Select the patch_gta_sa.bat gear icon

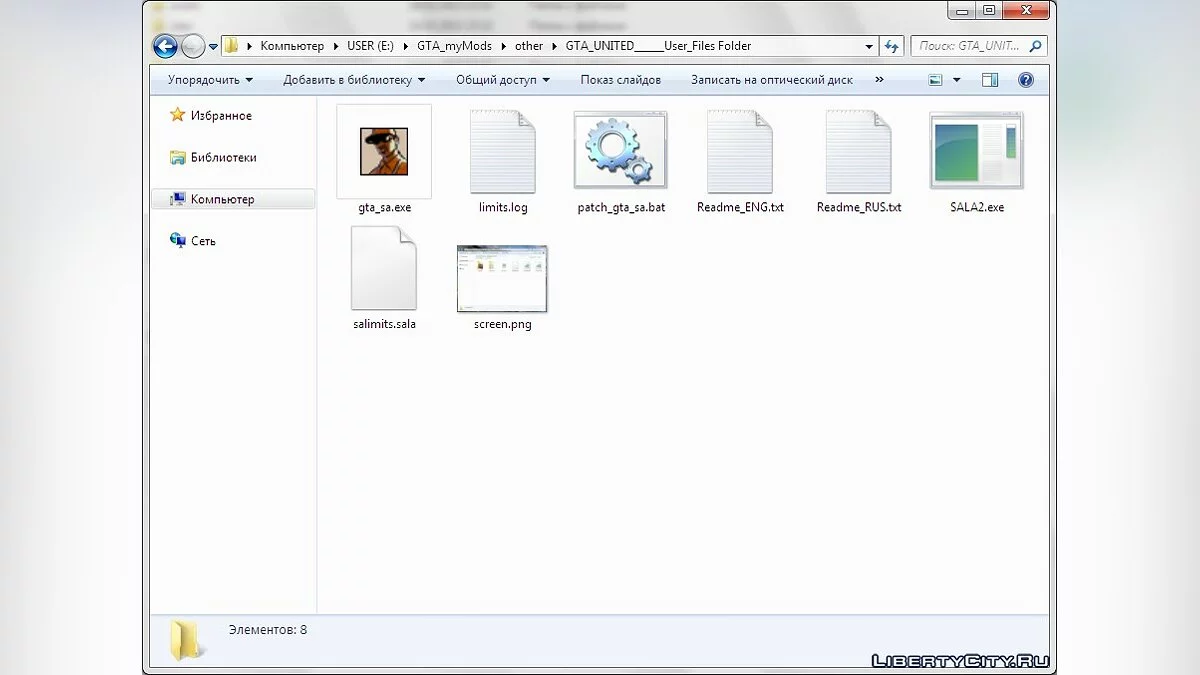tap(620, 151)
